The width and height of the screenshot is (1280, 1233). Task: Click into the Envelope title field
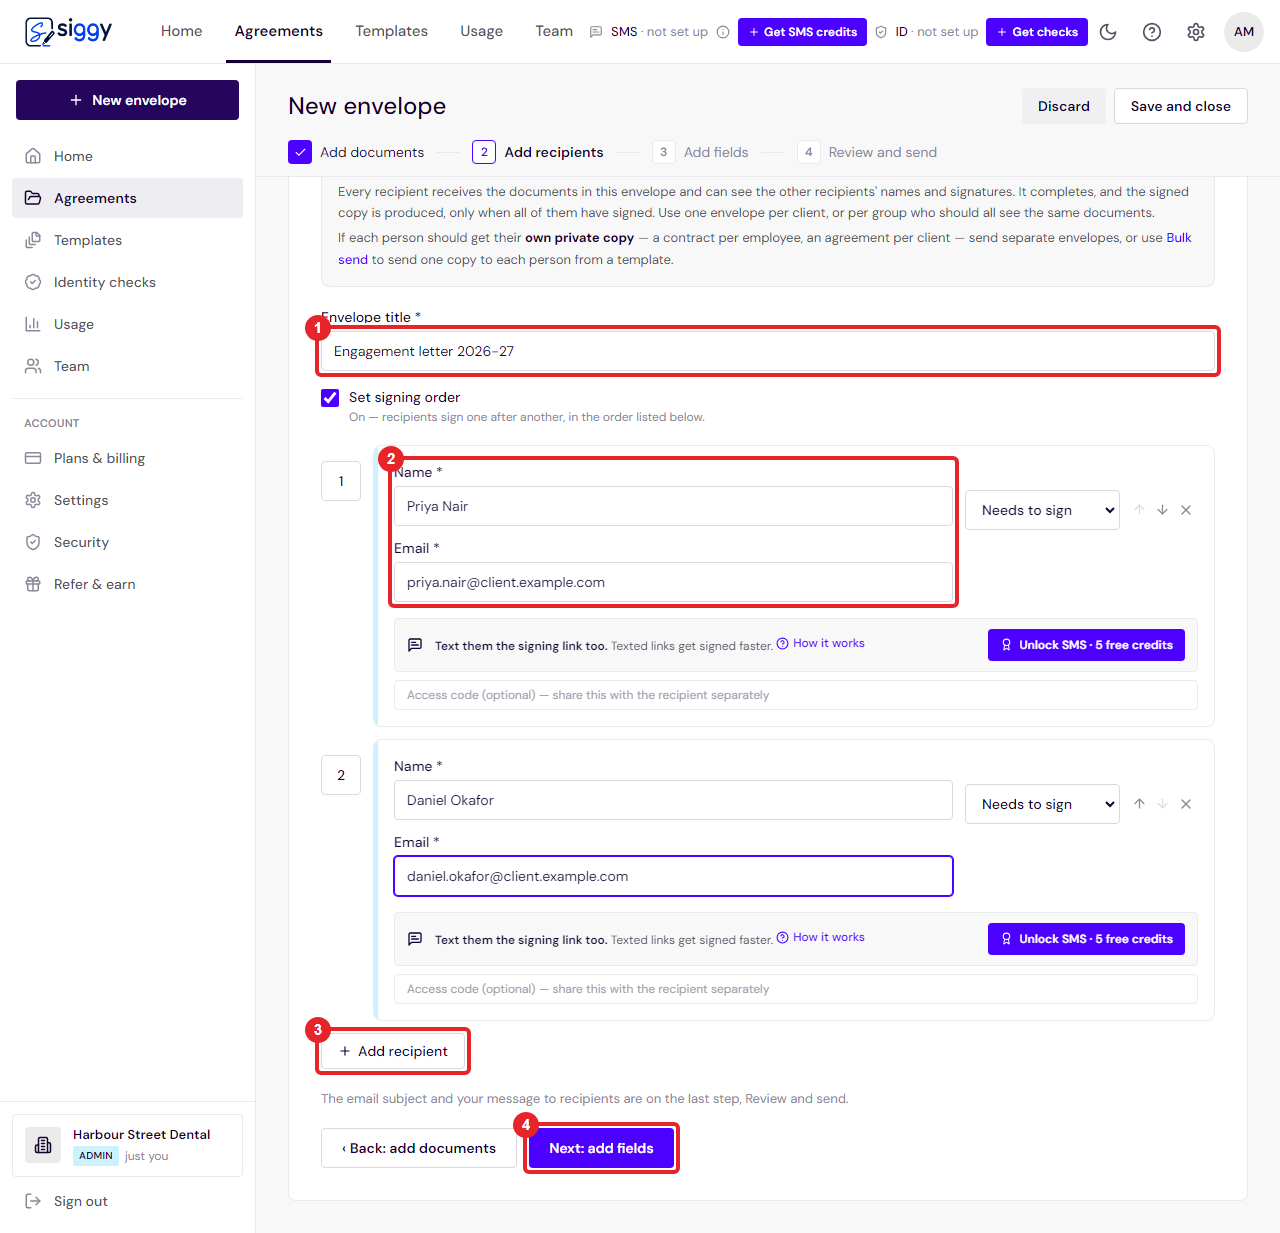[767, 351]
